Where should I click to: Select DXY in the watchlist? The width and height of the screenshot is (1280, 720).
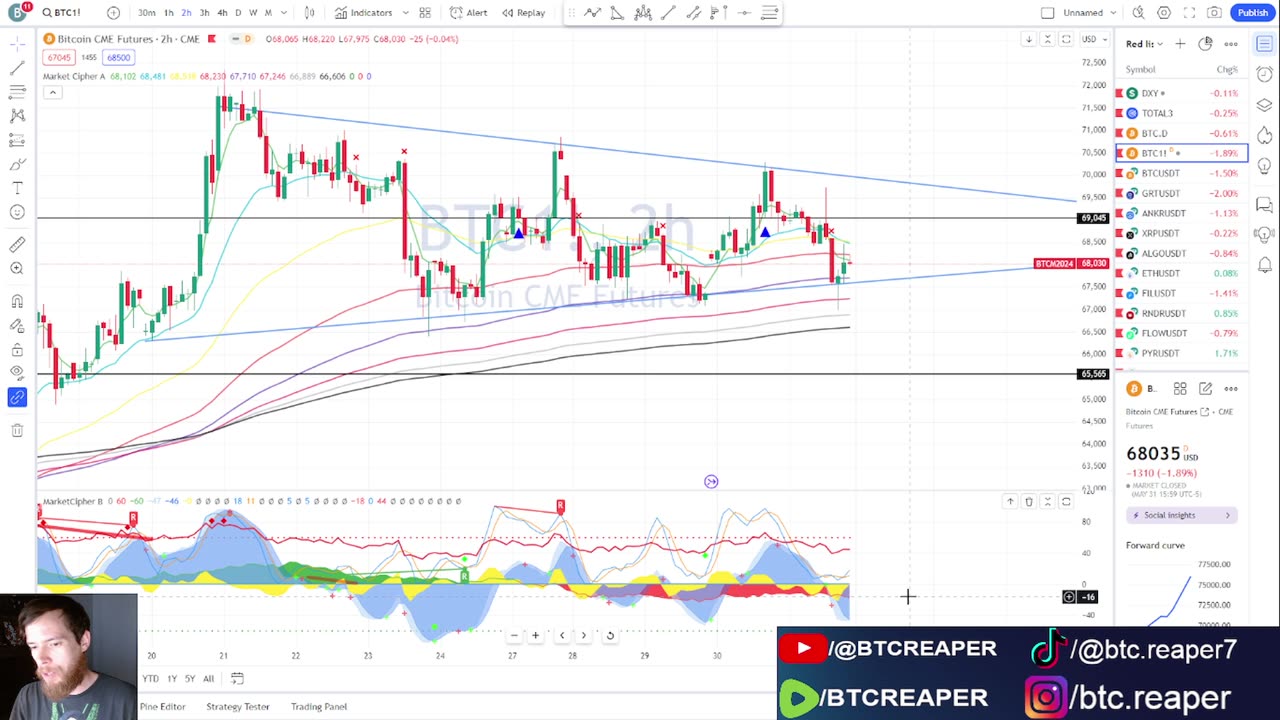1182,93
